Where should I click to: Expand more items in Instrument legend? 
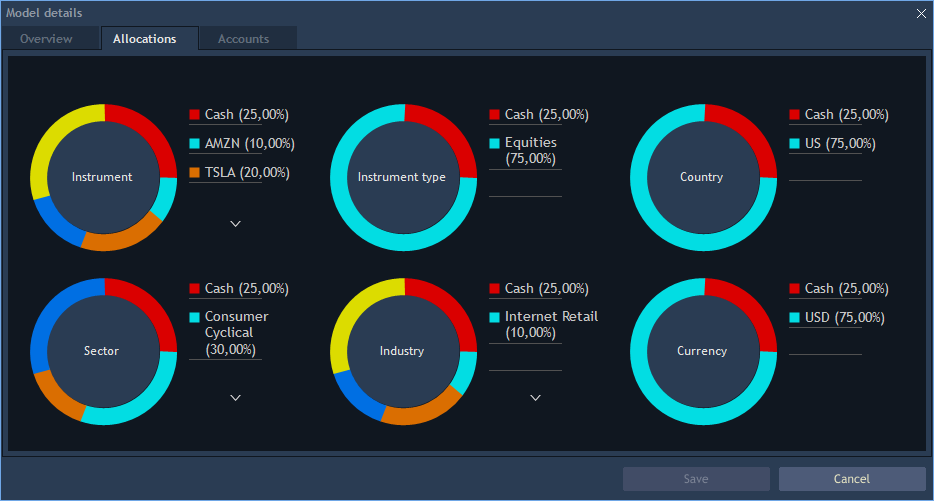click(x=235, y=223)
